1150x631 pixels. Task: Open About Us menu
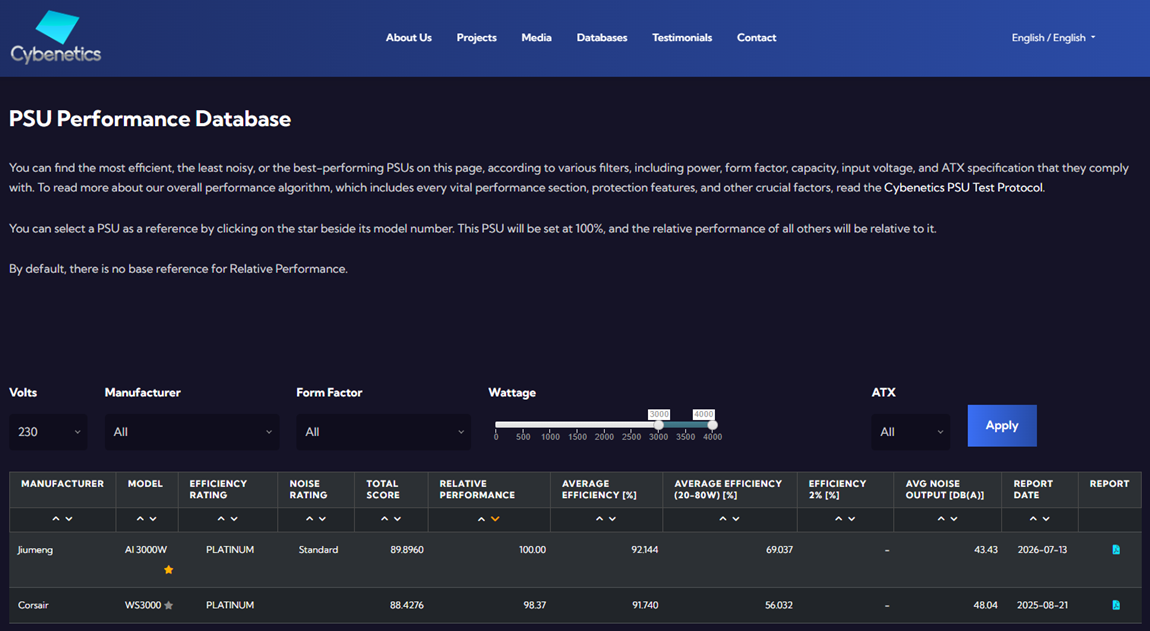pyautogui.click(x=409, y=37)
